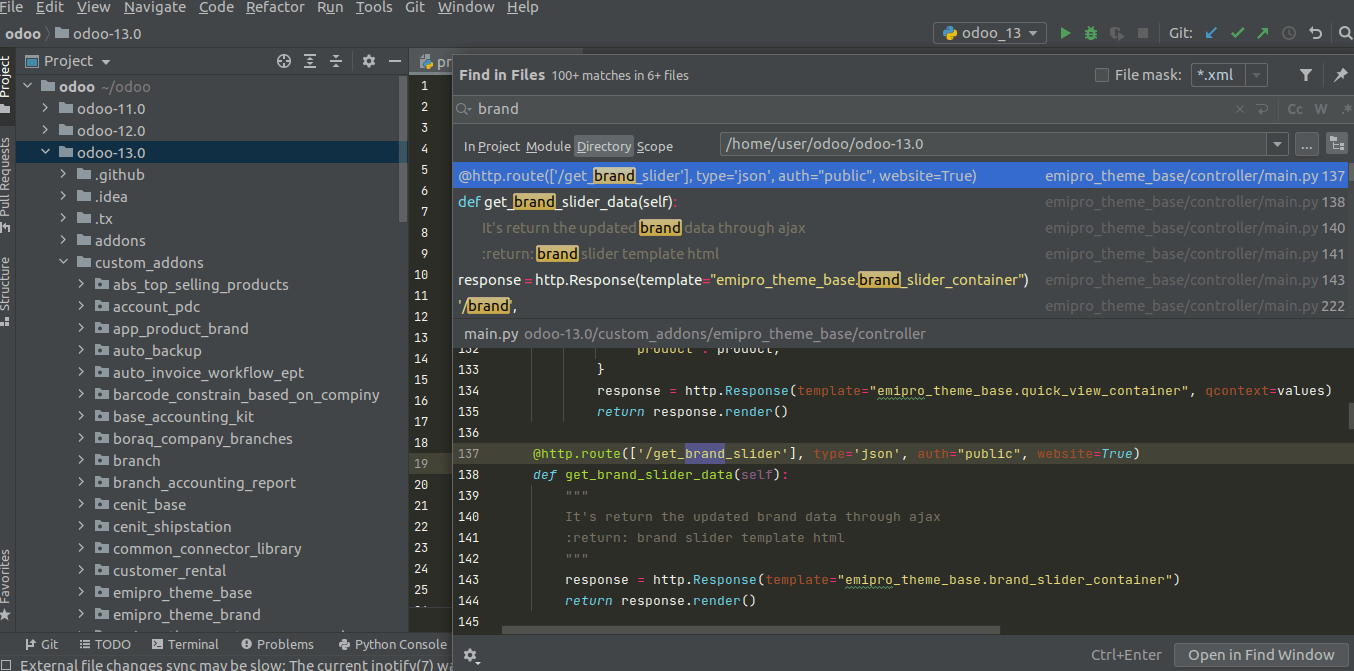Collapse all in the Project panel

coord(336,61)
